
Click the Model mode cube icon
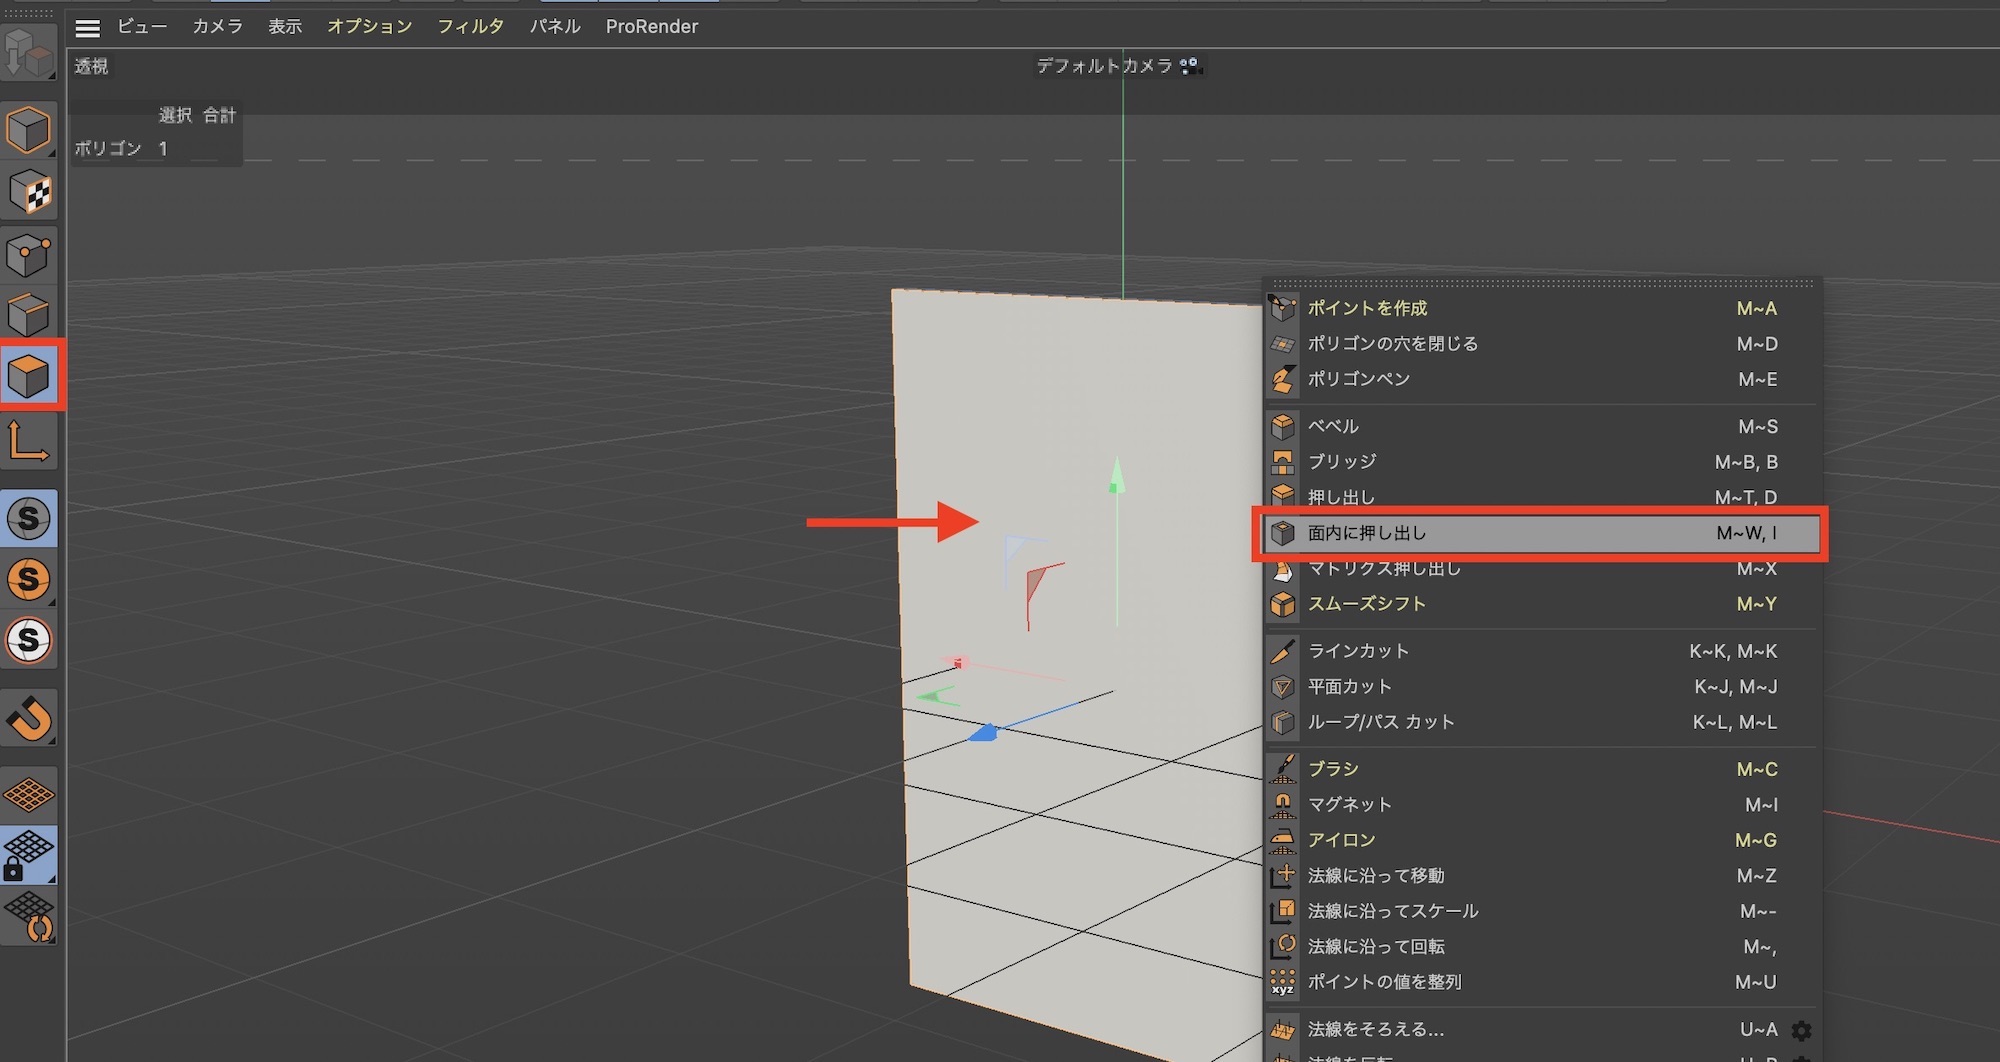29,131
